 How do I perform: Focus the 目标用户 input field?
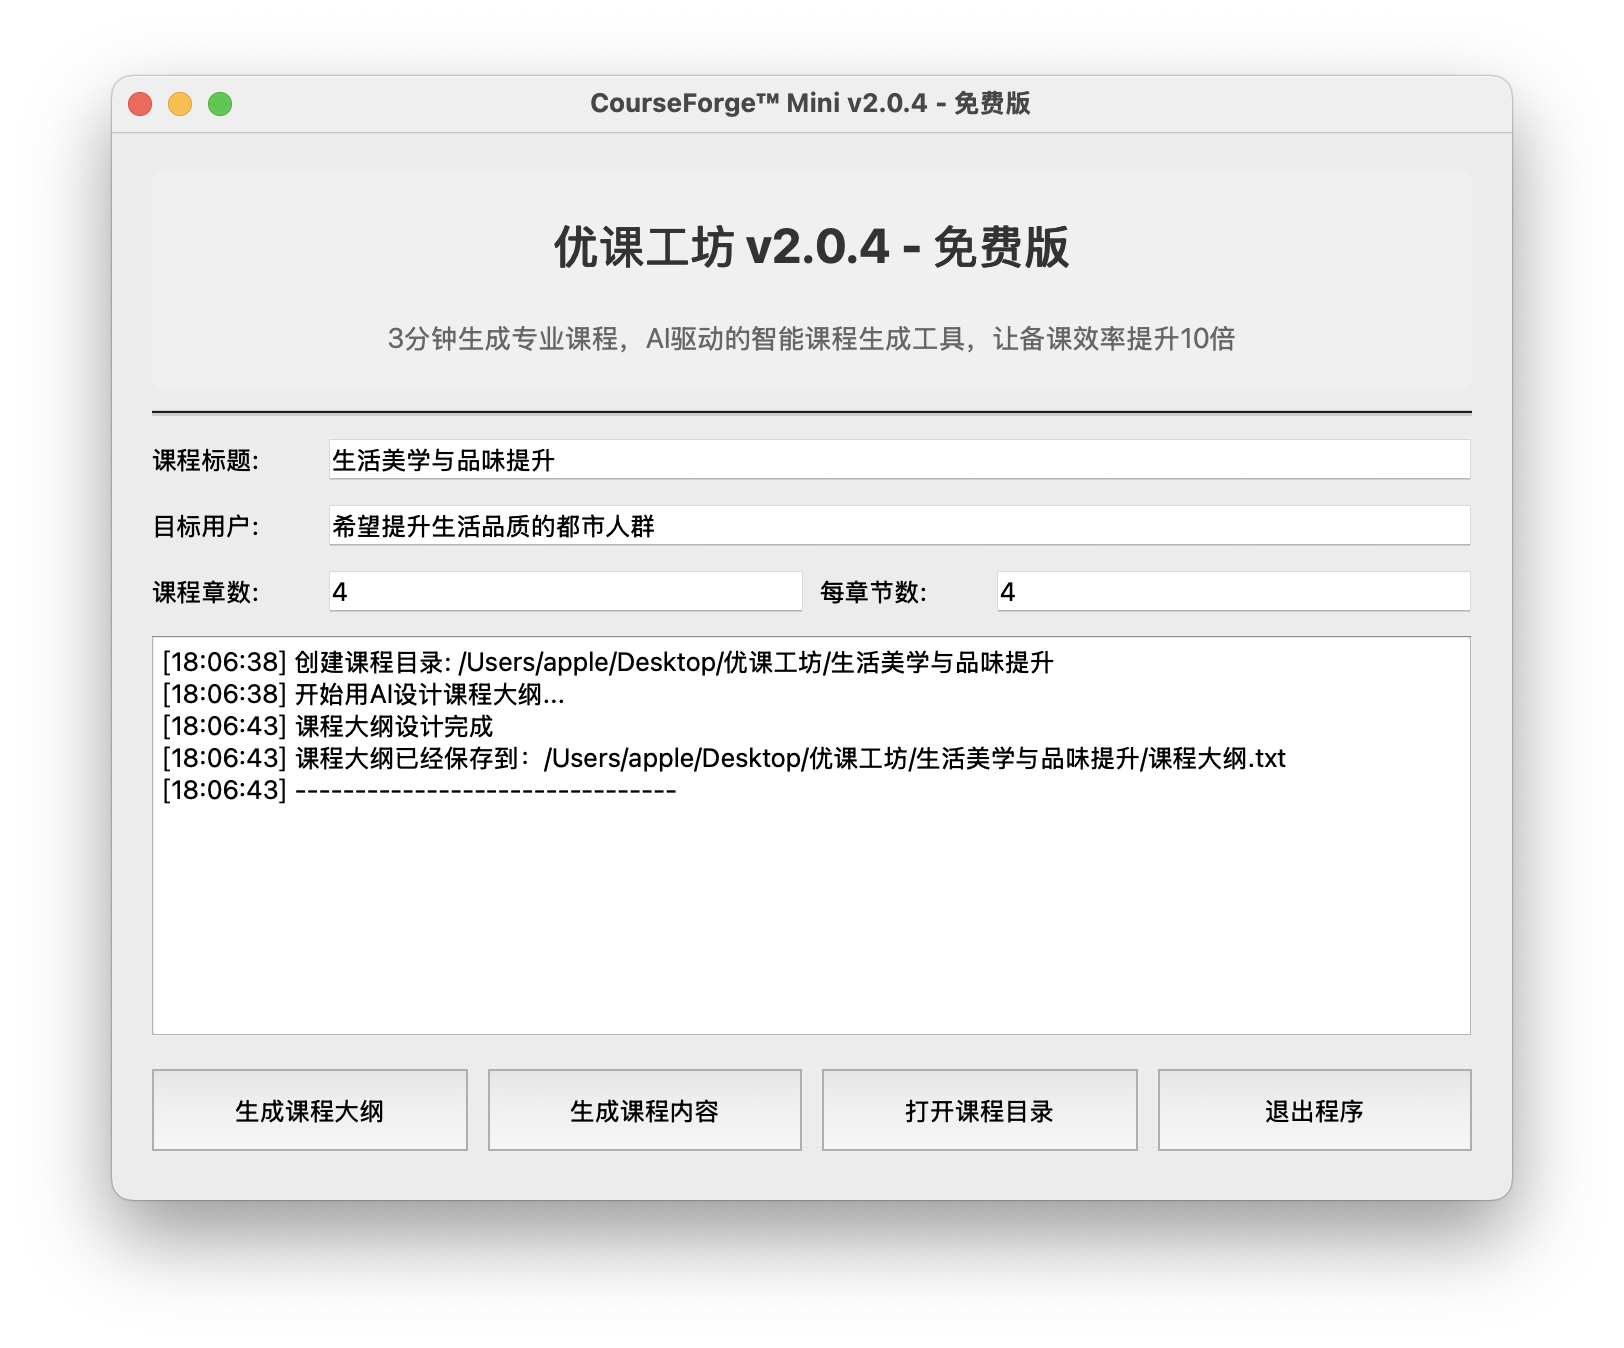(900, 526)
